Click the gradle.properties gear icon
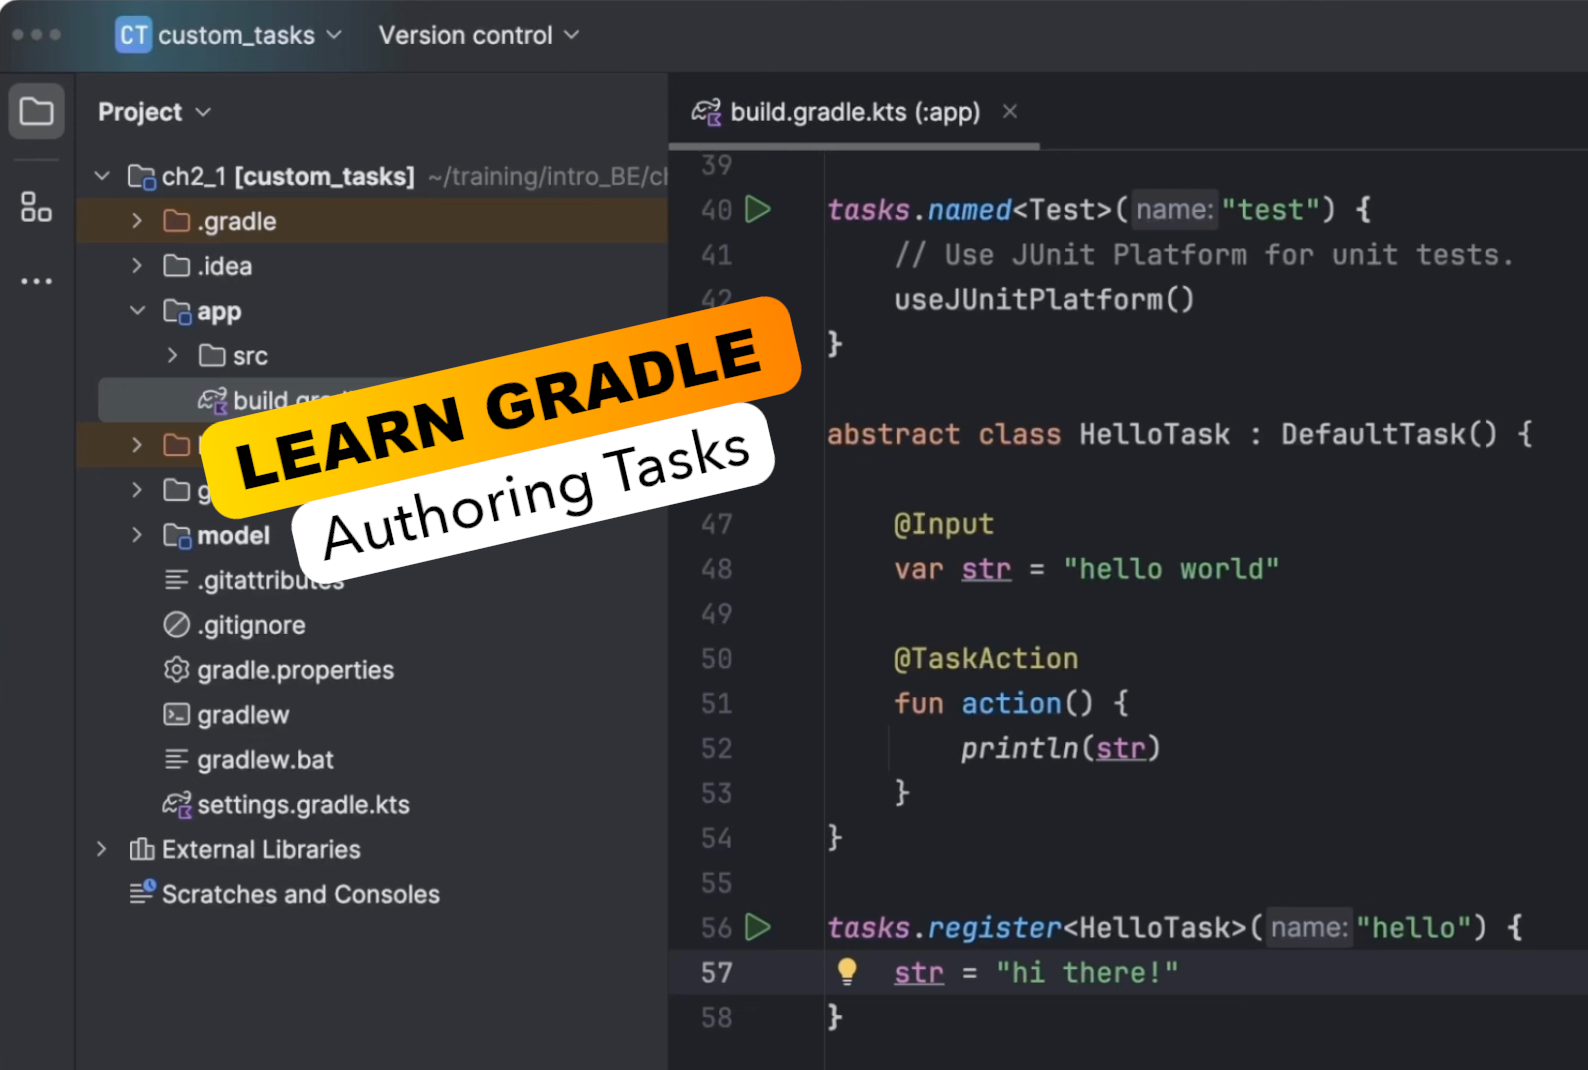1588x1070 pixels. click(176, 670)
